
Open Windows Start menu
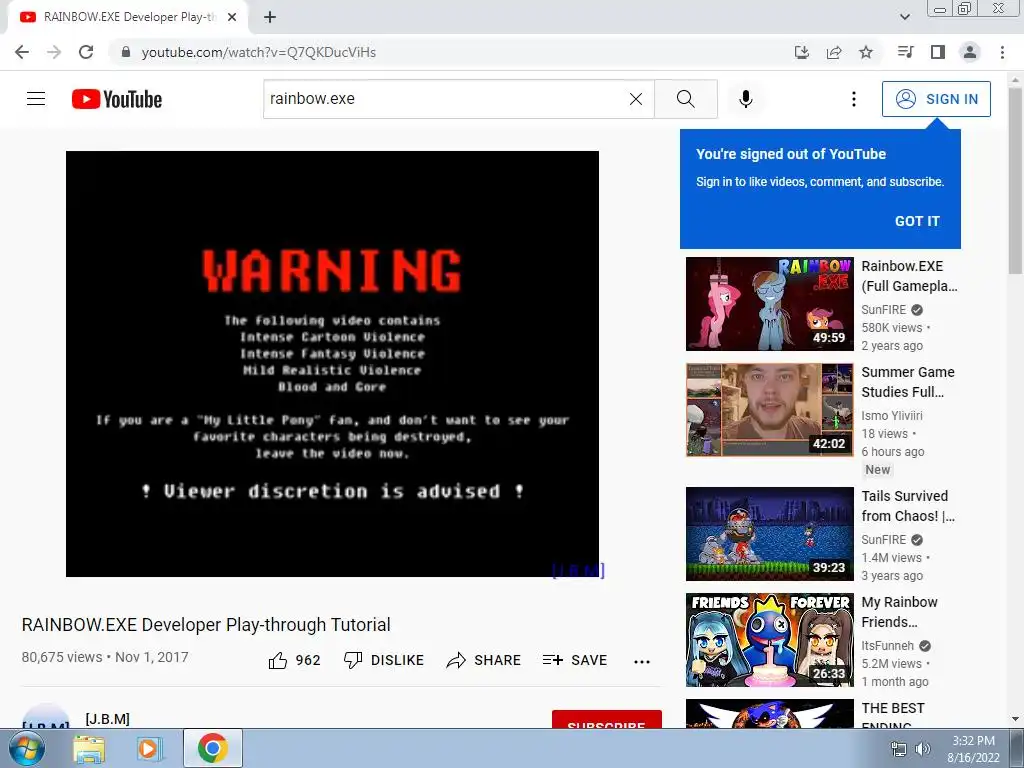[x=26, y=749]
